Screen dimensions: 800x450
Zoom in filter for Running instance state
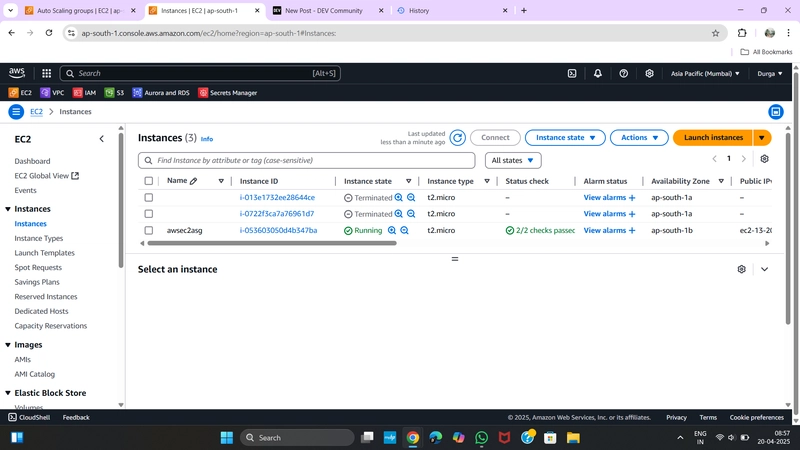392,231
